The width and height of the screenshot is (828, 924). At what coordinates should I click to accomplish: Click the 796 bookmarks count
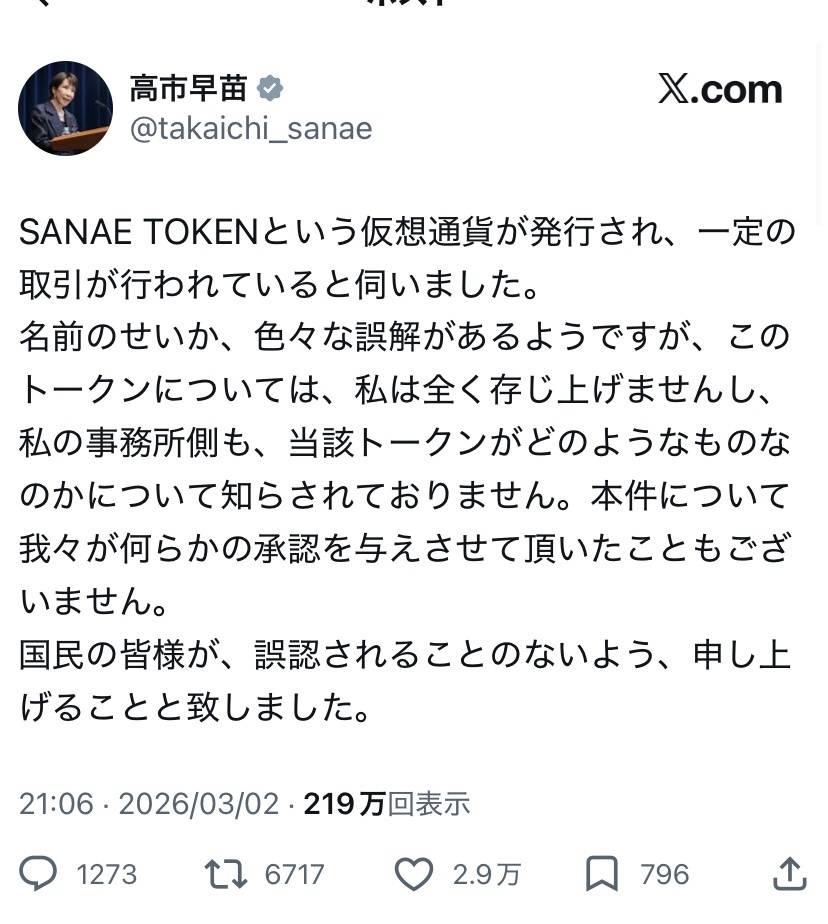pyautogui.click(x=665, y=875)
